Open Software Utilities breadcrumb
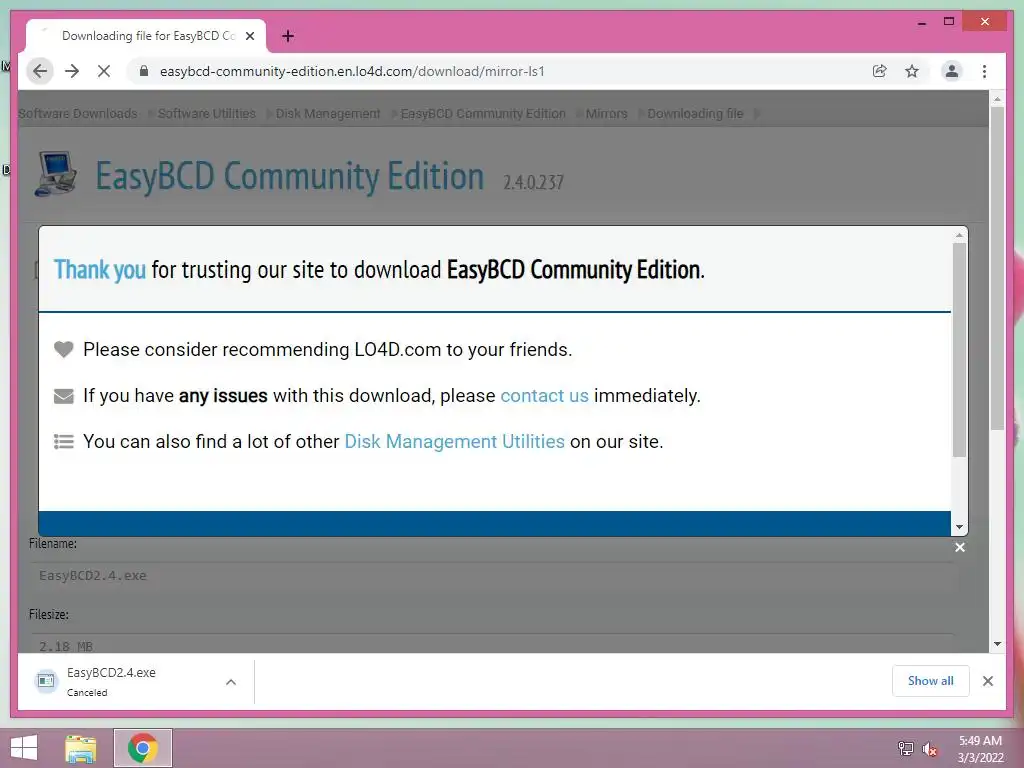Image resolution: width=1024 pixels, height=768 pixels. click(206, 114)
